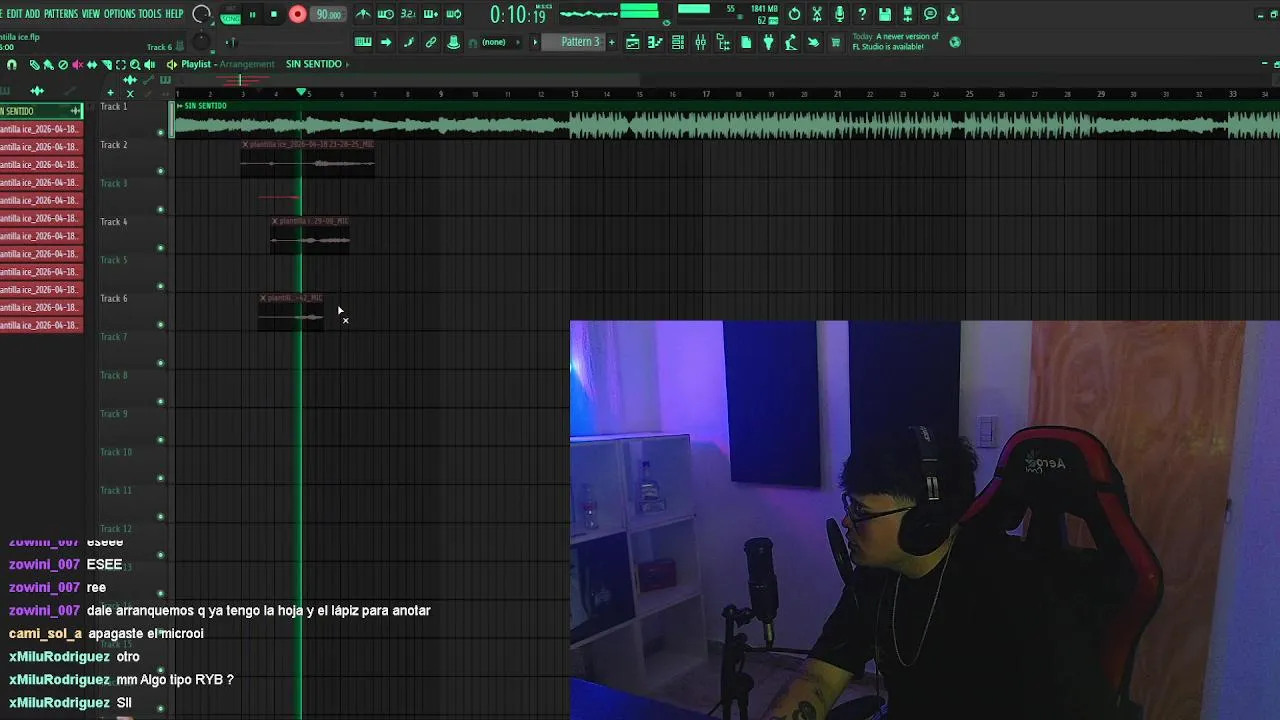Toggle the link/multilink controllers icon
This screenshot has height=720, width=1280.
coord(431,42)
